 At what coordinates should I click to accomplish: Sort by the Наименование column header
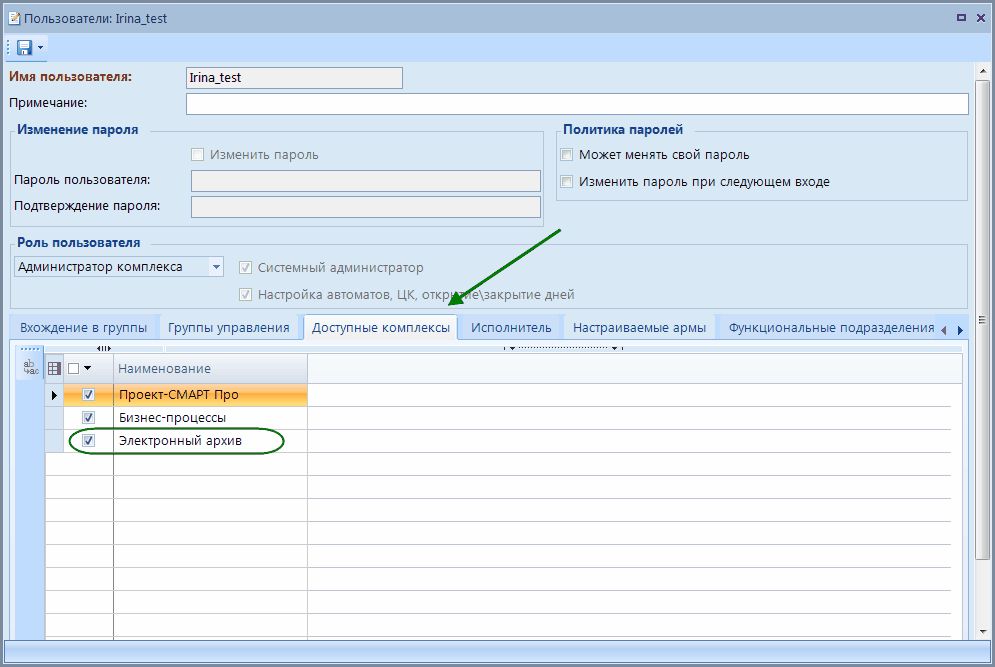[209, 369]
